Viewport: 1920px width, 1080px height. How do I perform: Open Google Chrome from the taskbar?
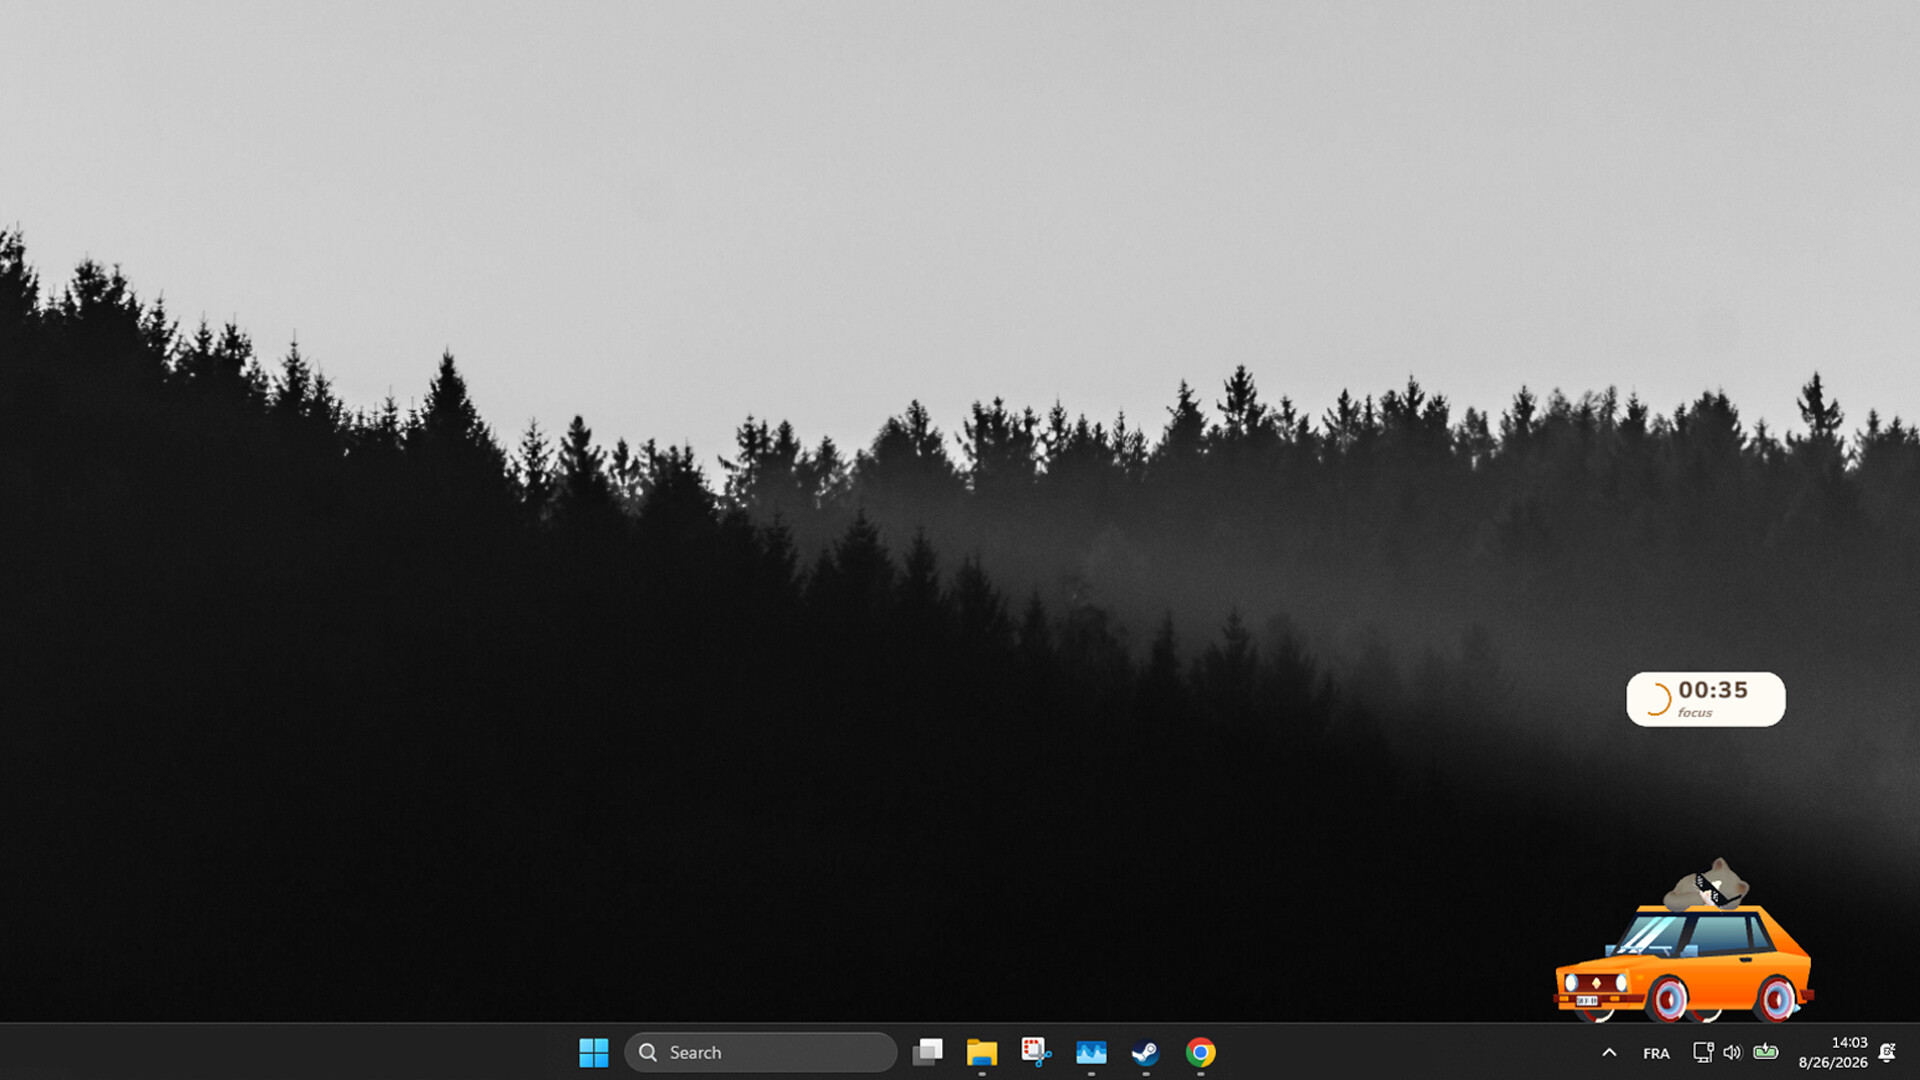click(x=1200, y=1052)
